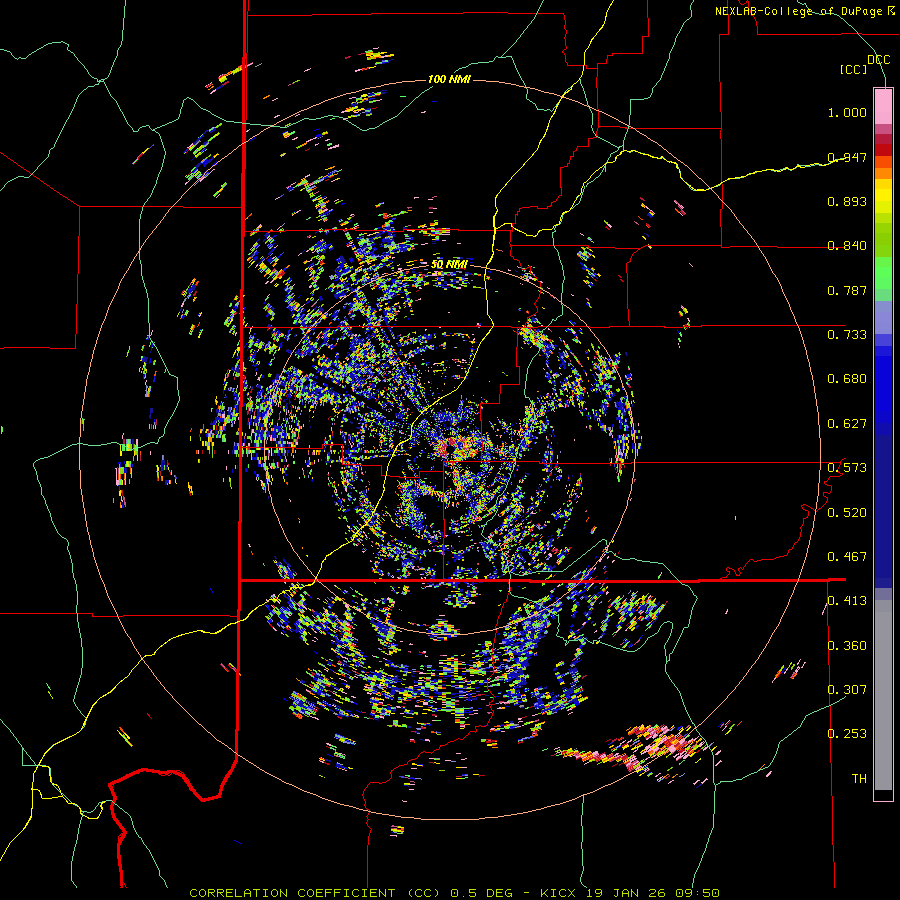Select the 0.307 scale value
Image resolution: width=900 pixels, height=900 pixels.
pyautogui.click(x=847, y=690)
